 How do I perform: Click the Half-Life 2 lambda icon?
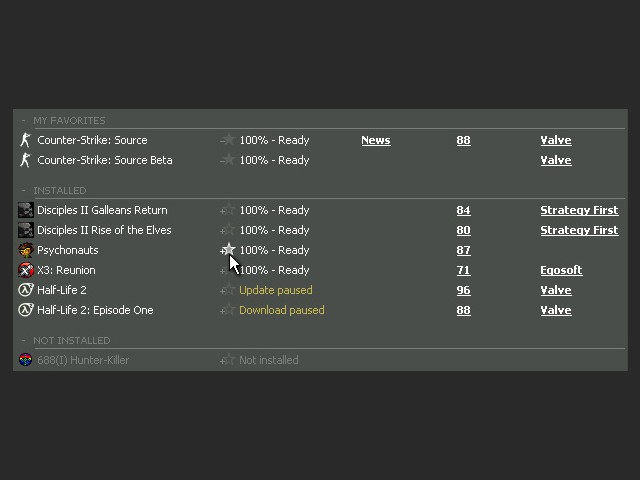(x=26, y=290)
